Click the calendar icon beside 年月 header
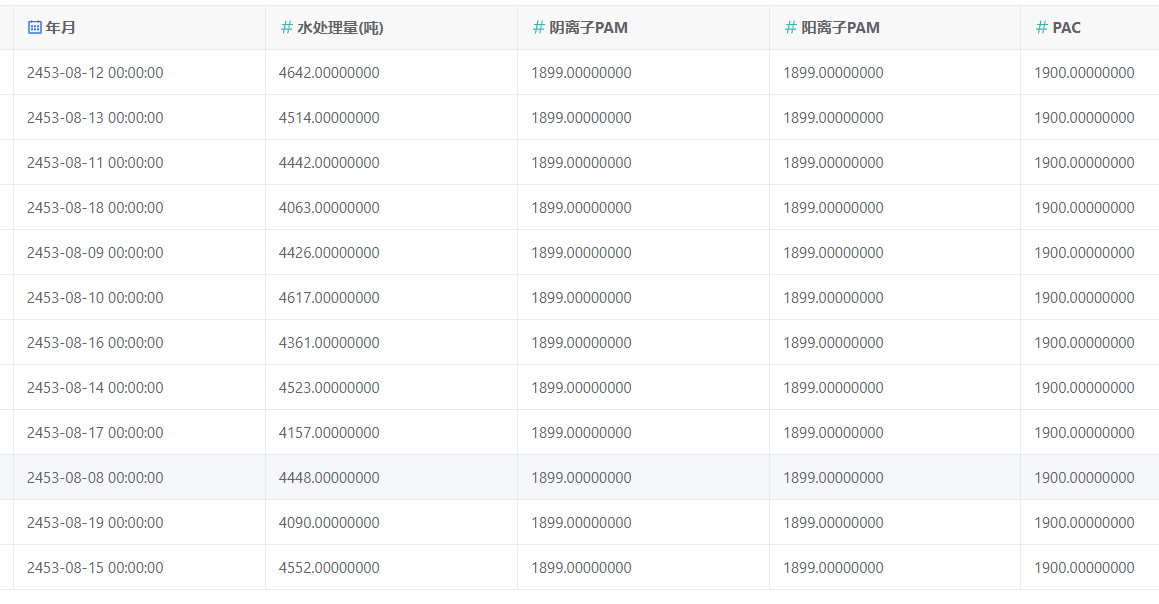1159x604 pixels. point(34,27)
